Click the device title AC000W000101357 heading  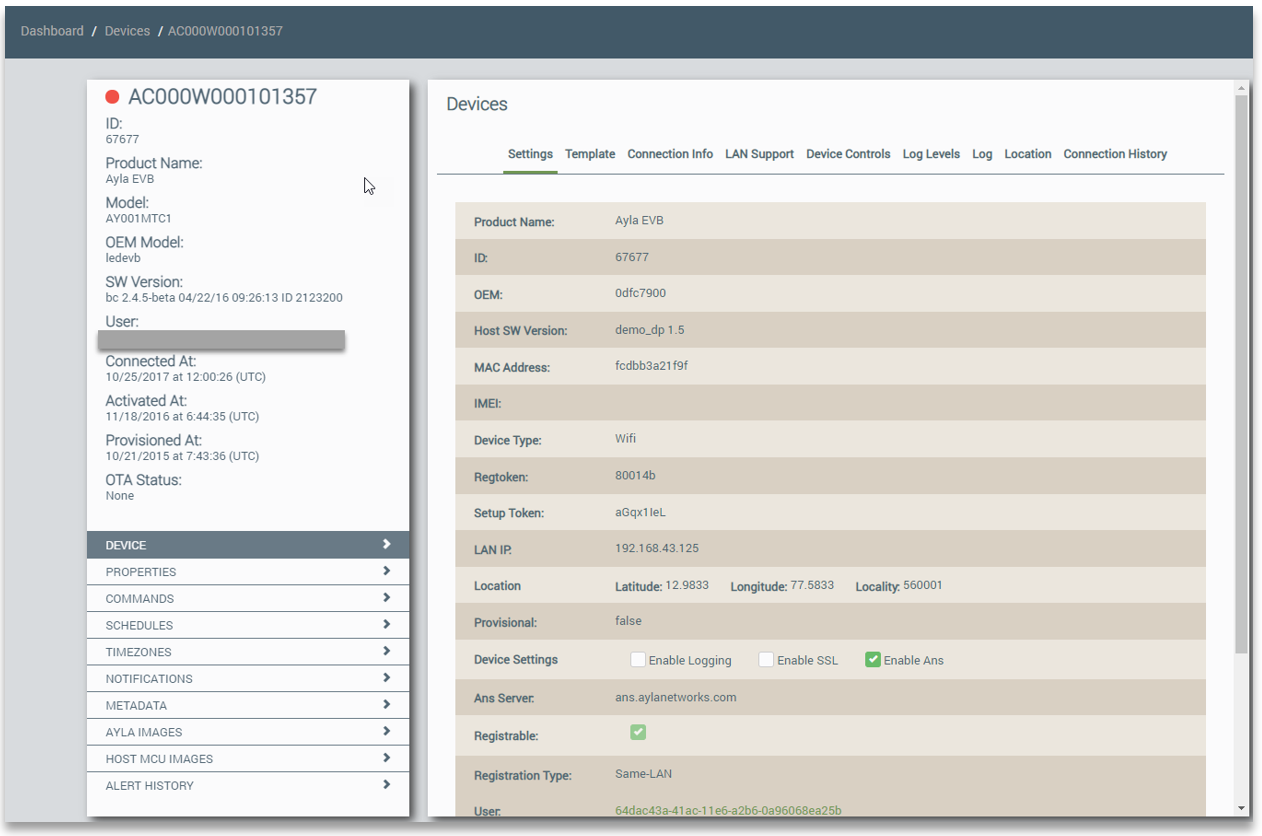coord(223,97)
